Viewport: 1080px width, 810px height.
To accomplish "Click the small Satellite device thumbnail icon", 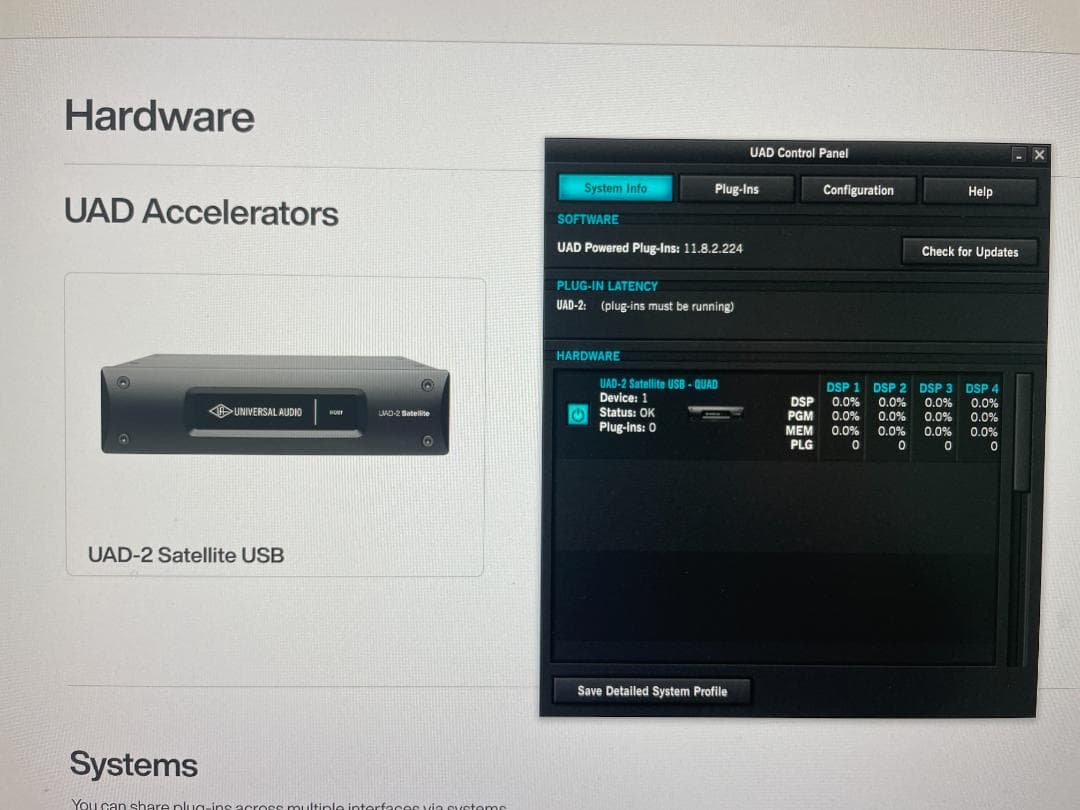I will (x=715, y=413).
